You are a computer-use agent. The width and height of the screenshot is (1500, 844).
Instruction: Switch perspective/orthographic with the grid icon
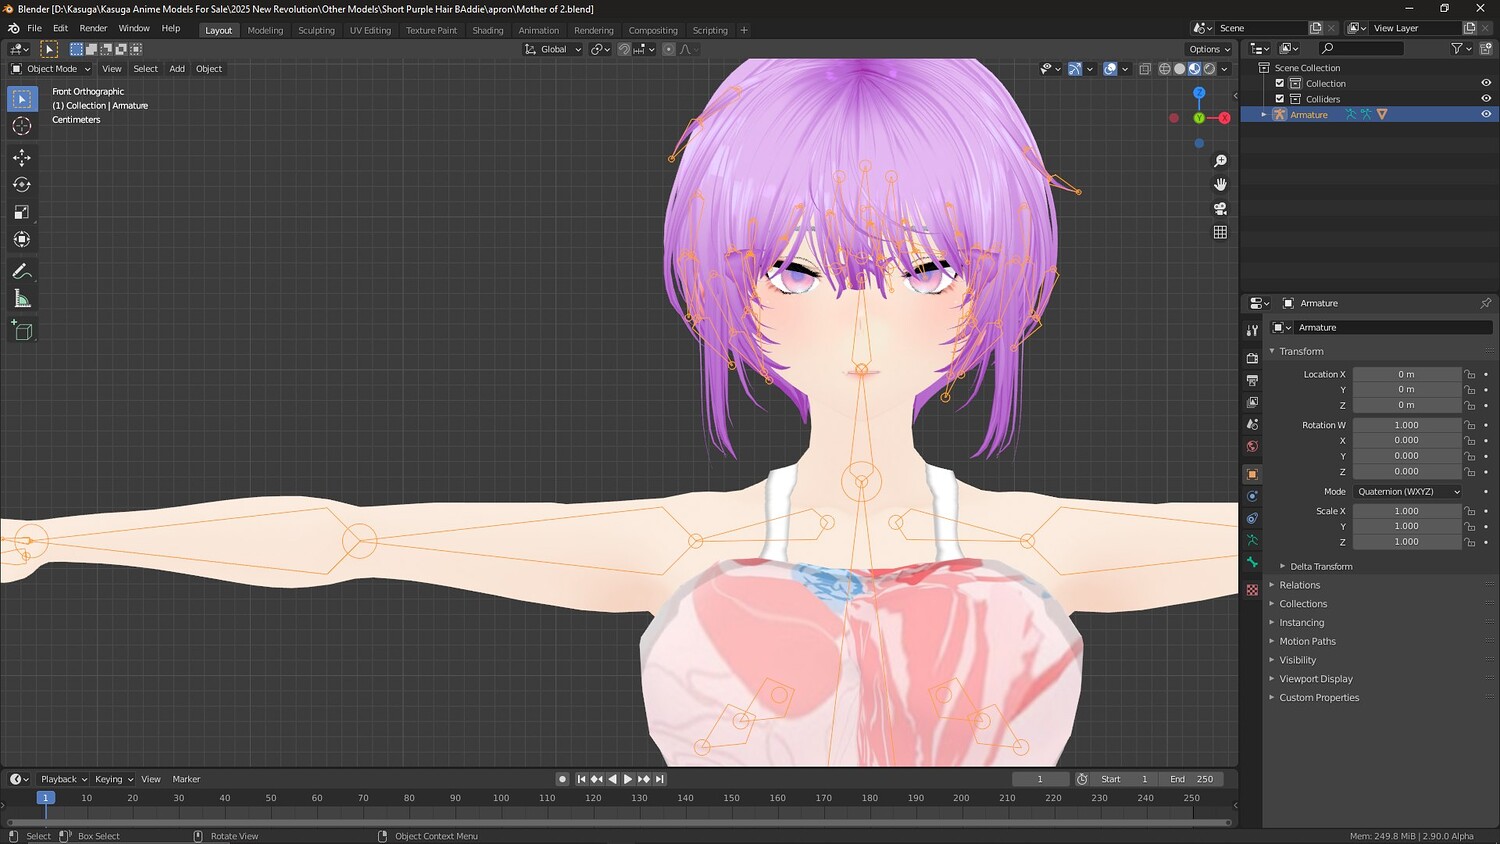pyautogui.click(x=1220, y=232)
